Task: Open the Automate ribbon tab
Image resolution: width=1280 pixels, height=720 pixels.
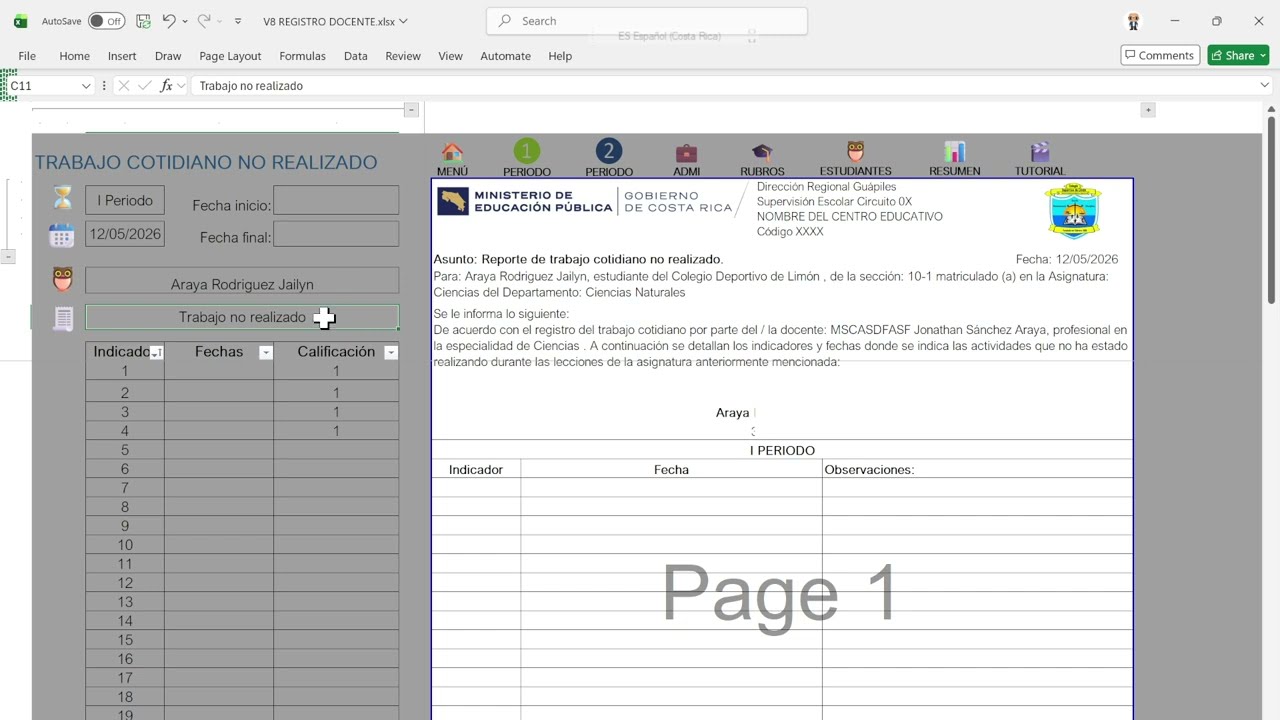Action: pos(505,56)
